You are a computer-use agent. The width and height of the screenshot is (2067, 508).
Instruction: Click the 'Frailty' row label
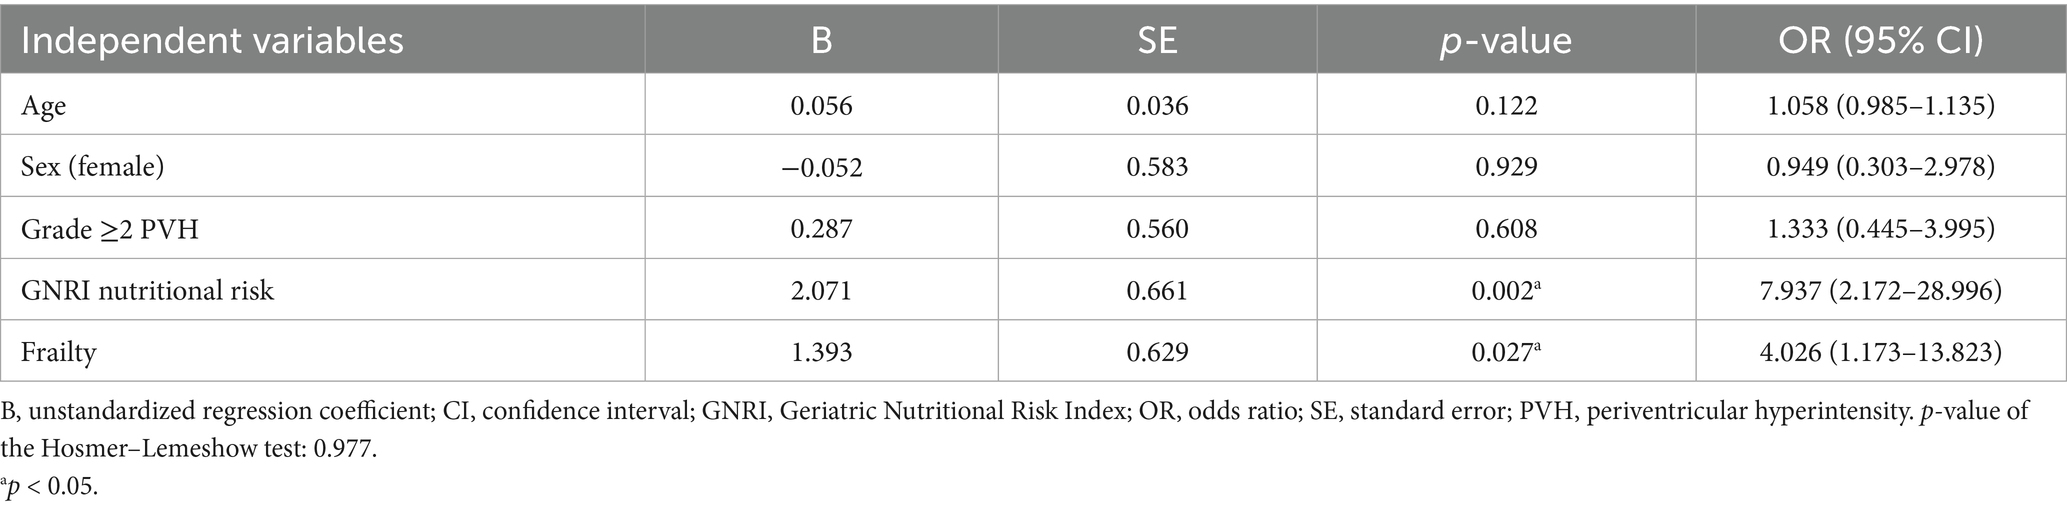(59, 352)
